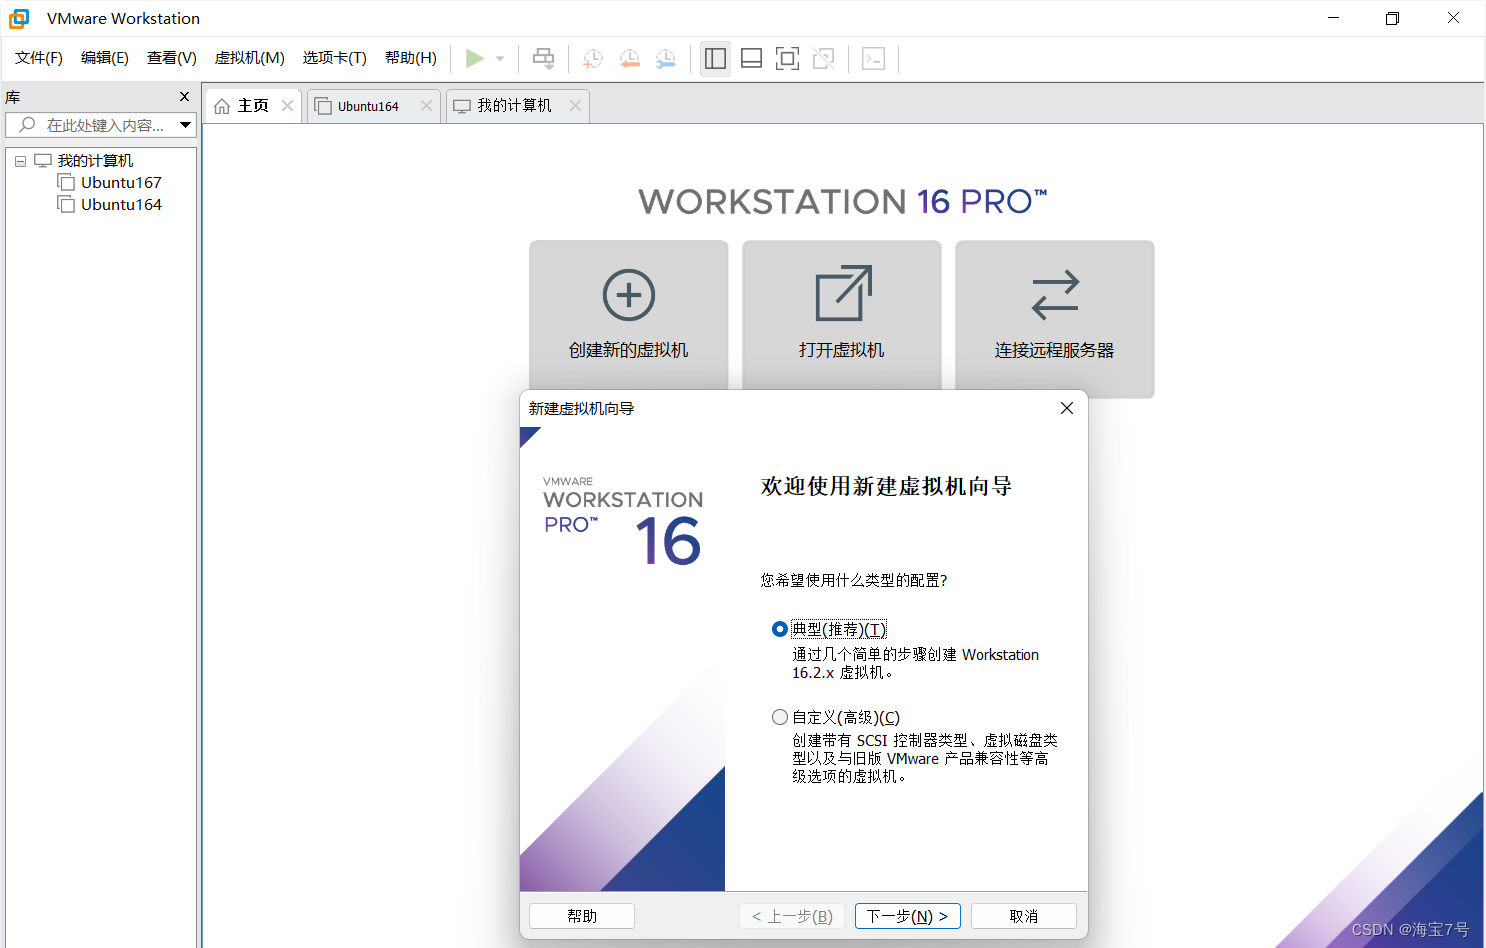Click the 帮助 button in the wizard
Image resolution: width=1486 pixels, height=948 pixels.
(582, 916)
